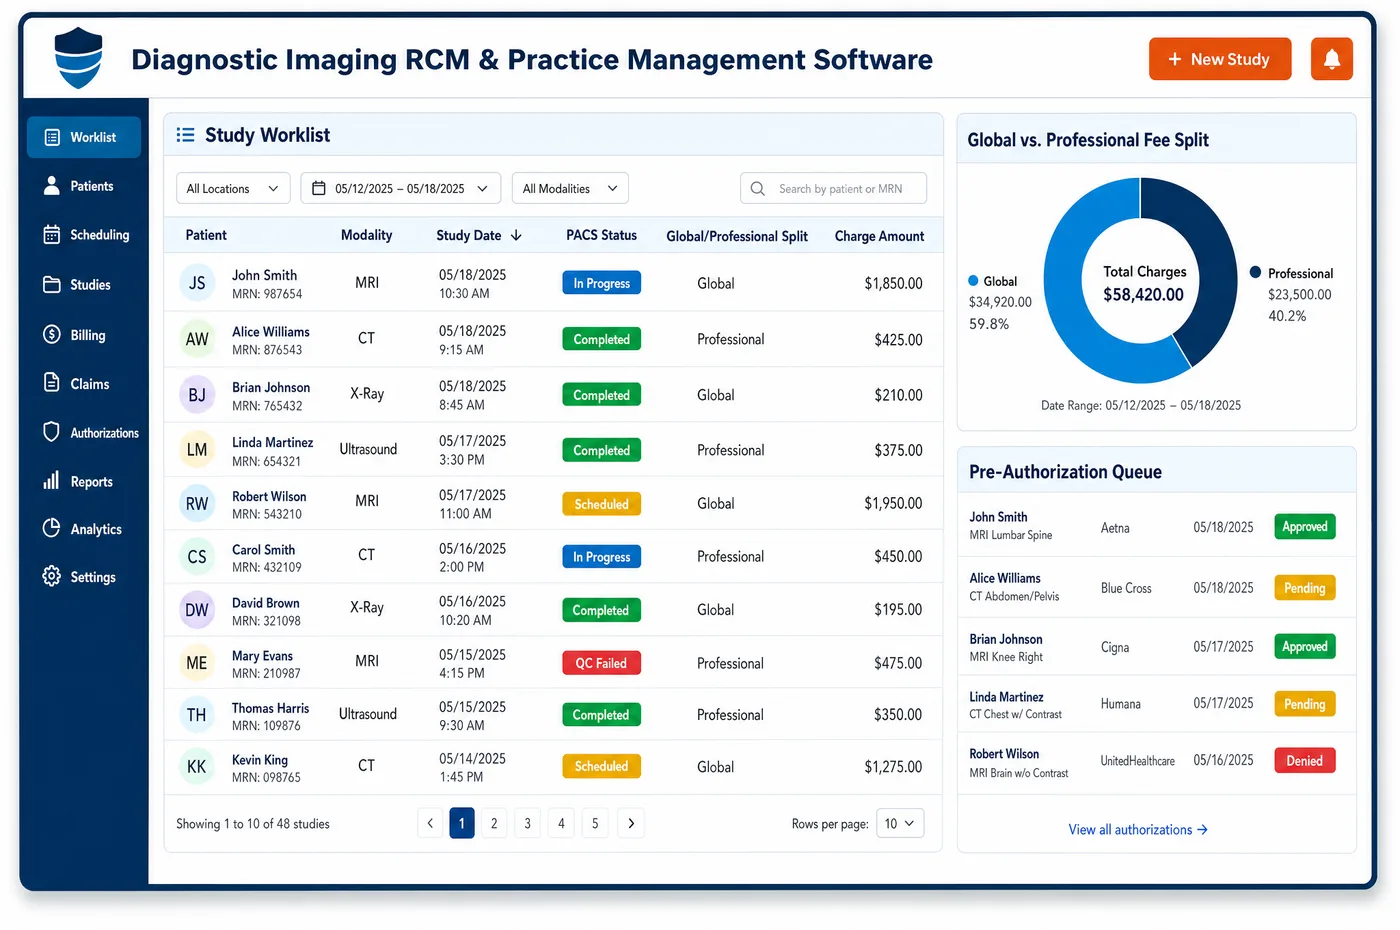The image size is (1400, 930).
Task: Open the Patients sidebar icon
Action: (x=52, y=186)
